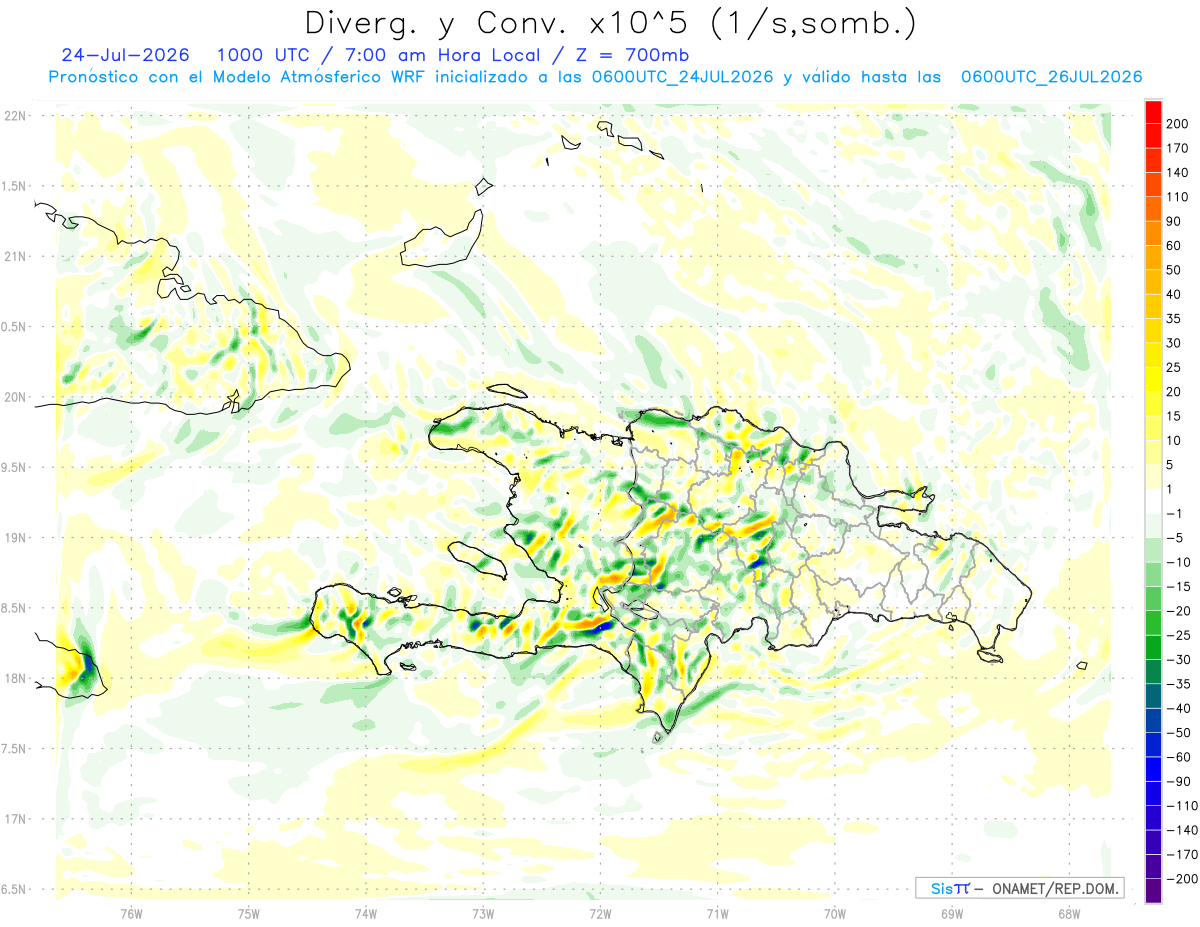Click the '73W' longitude label

pos(483,915)
